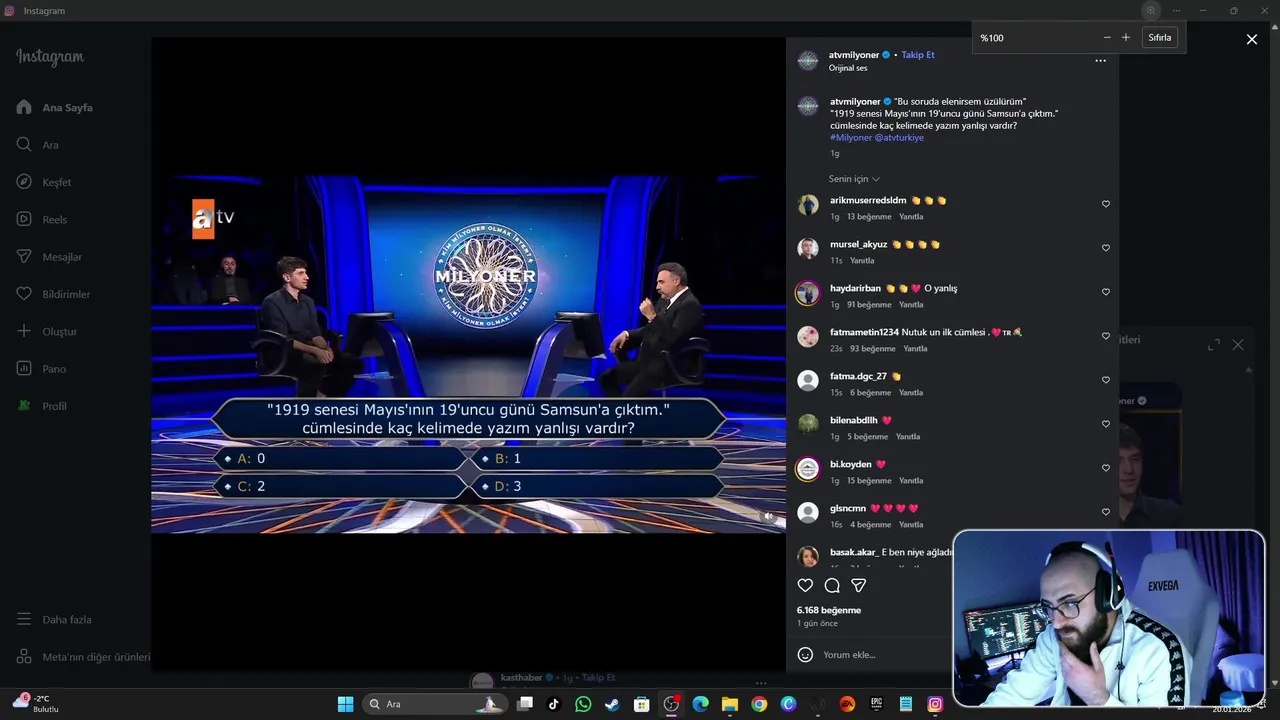Click the taskbar weather widget Bulutlu
1280x720 pixels.
click(x=35, y=704)
